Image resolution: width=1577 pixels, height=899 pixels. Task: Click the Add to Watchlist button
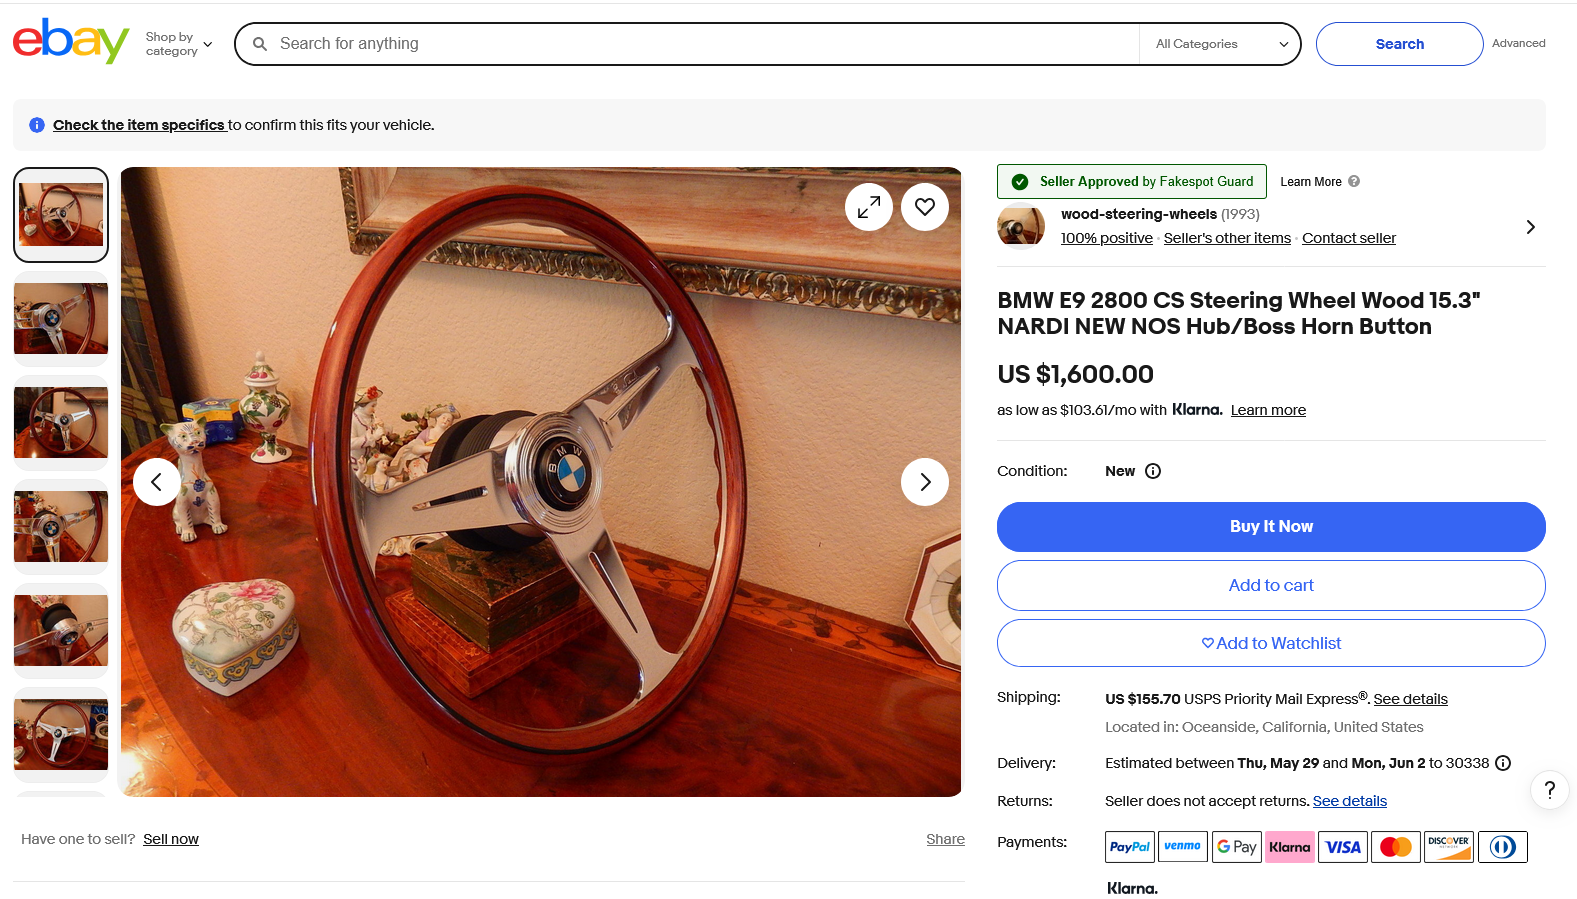1271,643
